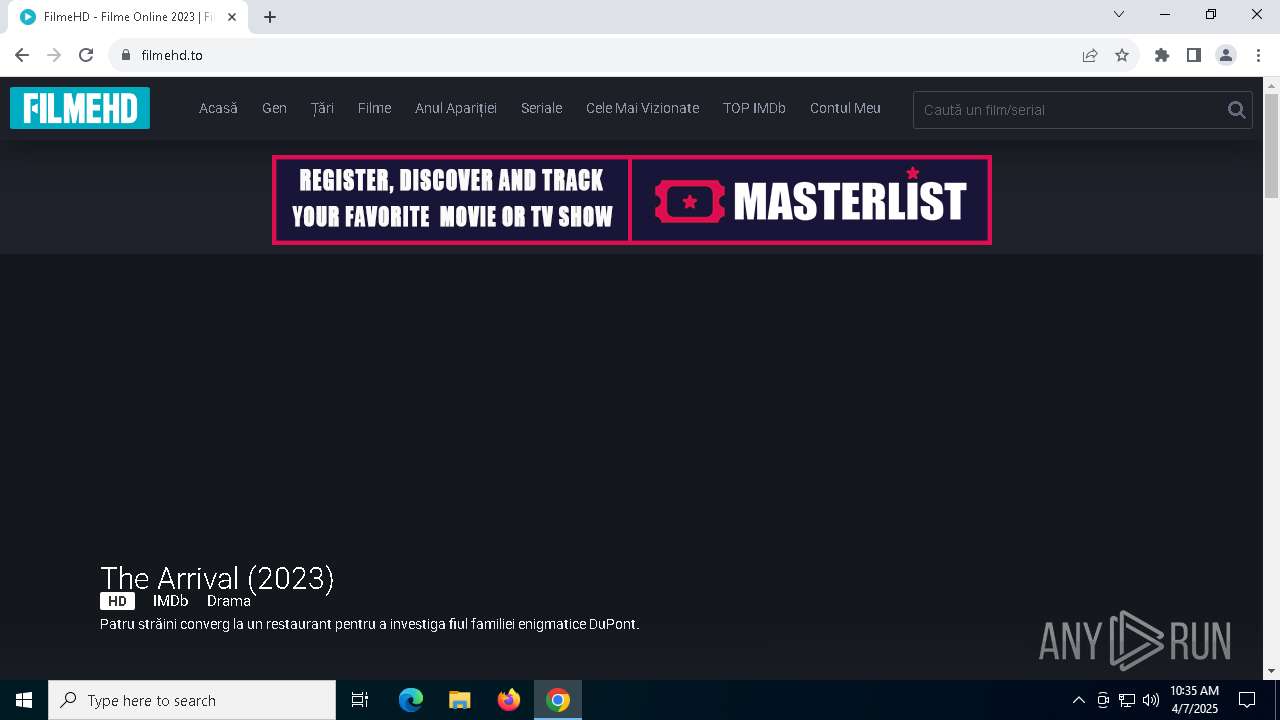Image resolution: width=1280 pixels, height=720 pixels.
Task: Open Windows Start menu
Action: 24,700
